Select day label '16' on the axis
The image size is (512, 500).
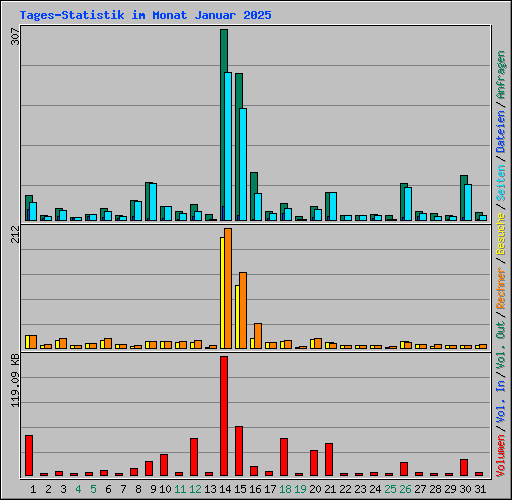[255, 489]
